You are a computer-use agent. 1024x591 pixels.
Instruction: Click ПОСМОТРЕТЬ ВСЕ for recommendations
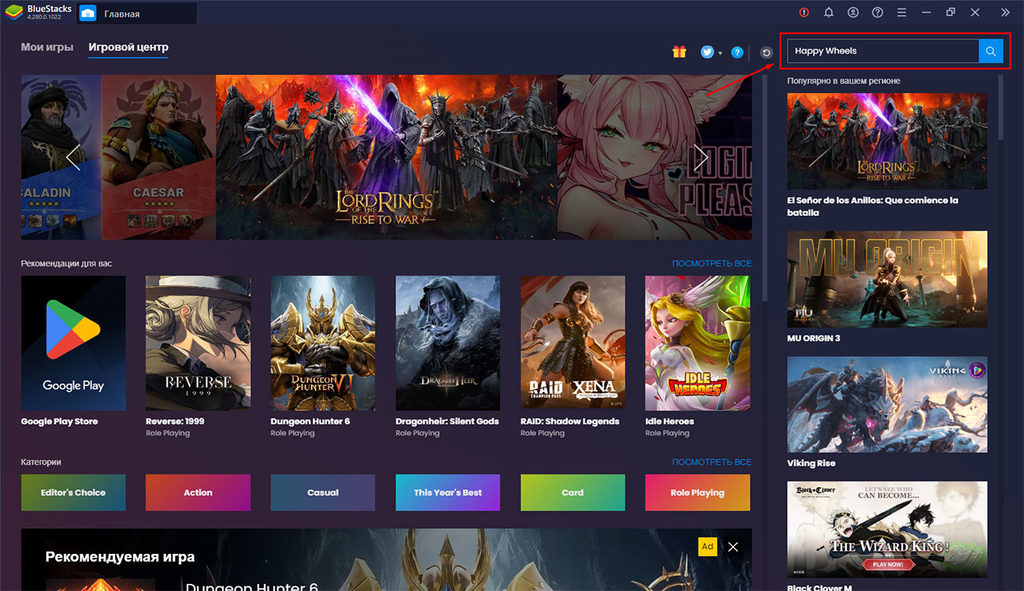coord(711,263)
